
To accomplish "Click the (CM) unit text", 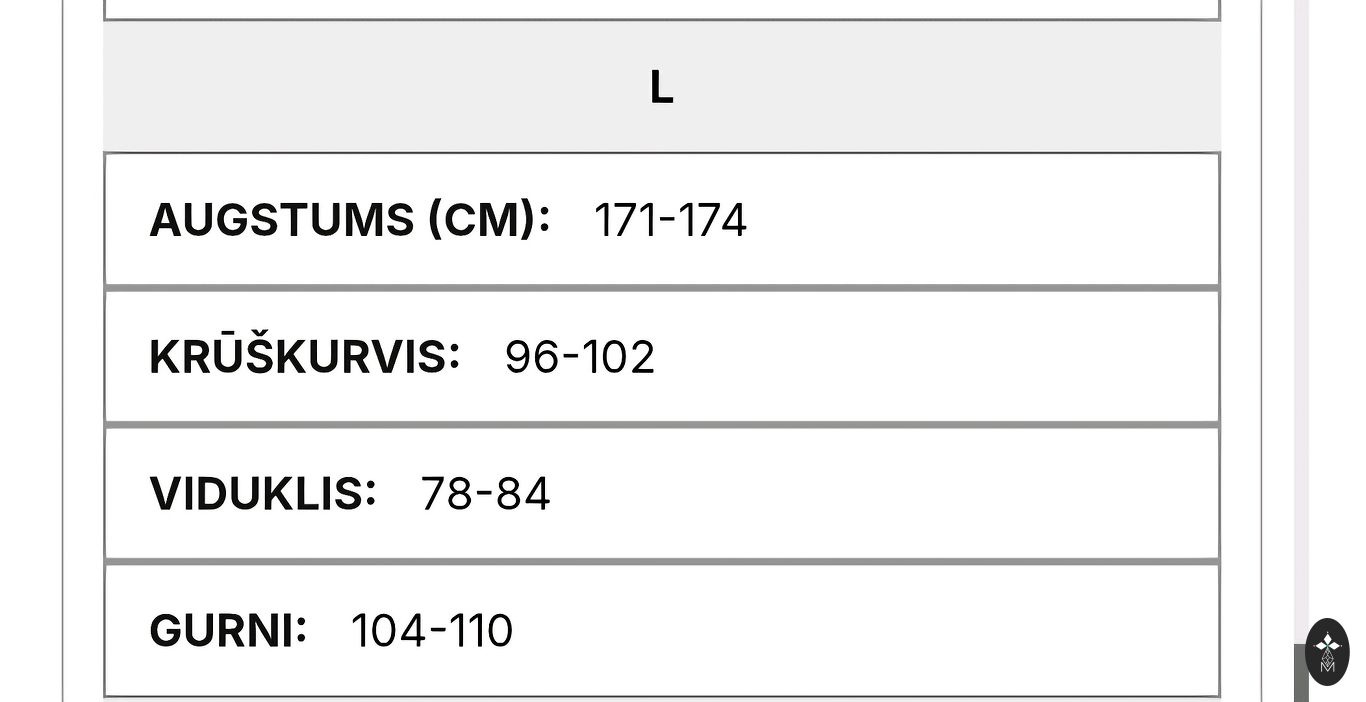I will coord(484,220).
